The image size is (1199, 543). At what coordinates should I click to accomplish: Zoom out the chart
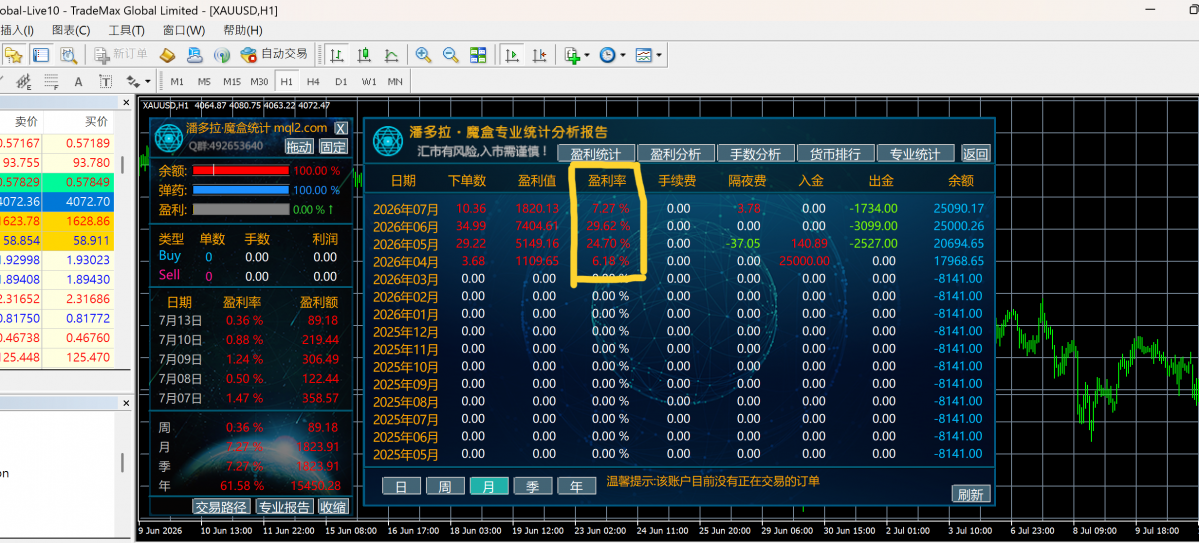(450, 54)
